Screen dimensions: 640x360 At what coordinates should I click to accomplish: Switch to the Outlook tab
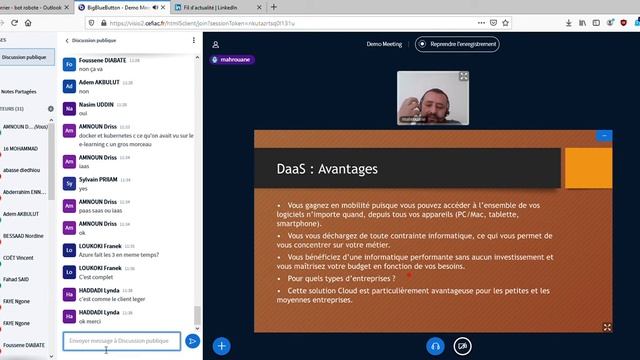pyautogui.click(x=31, y=7)
